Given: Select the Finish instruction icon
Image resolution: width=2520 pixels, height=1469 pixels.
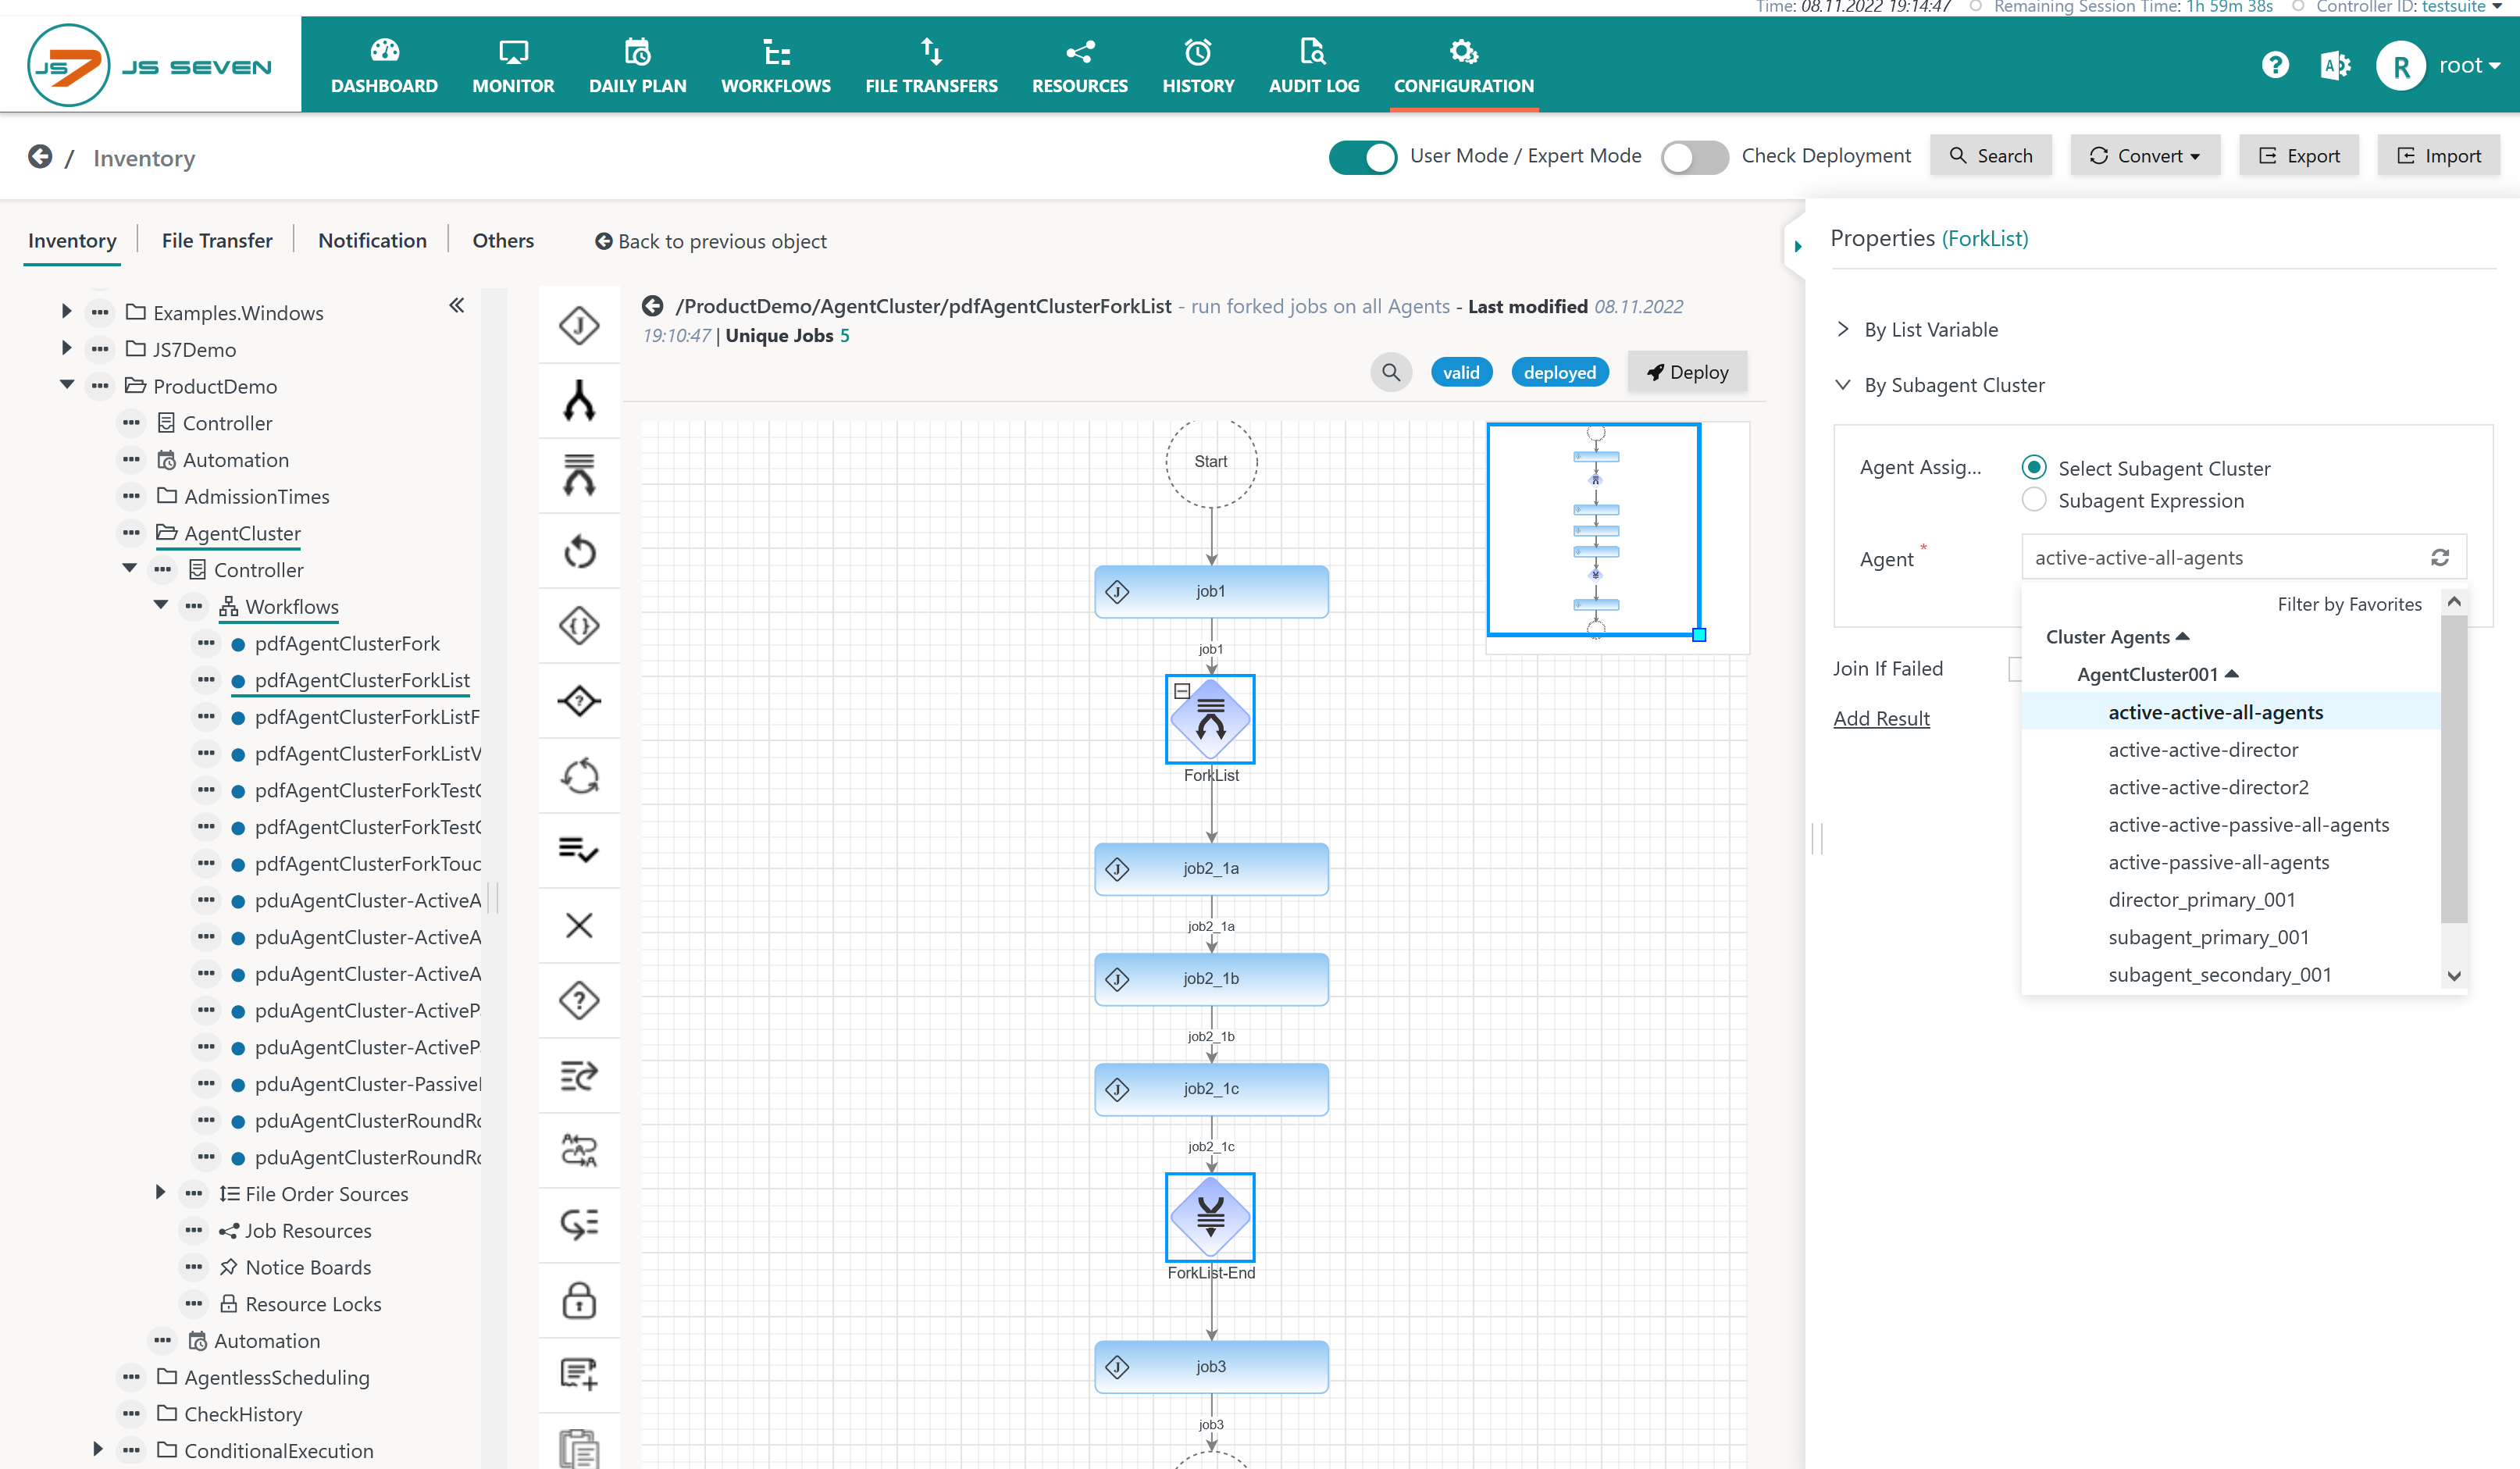Looking at the screenshot, I should [x=579, y=850].
